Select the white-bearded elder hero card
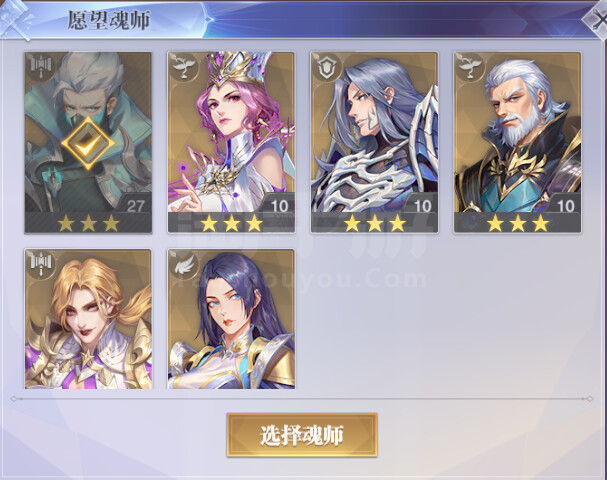 pos(518,142)
